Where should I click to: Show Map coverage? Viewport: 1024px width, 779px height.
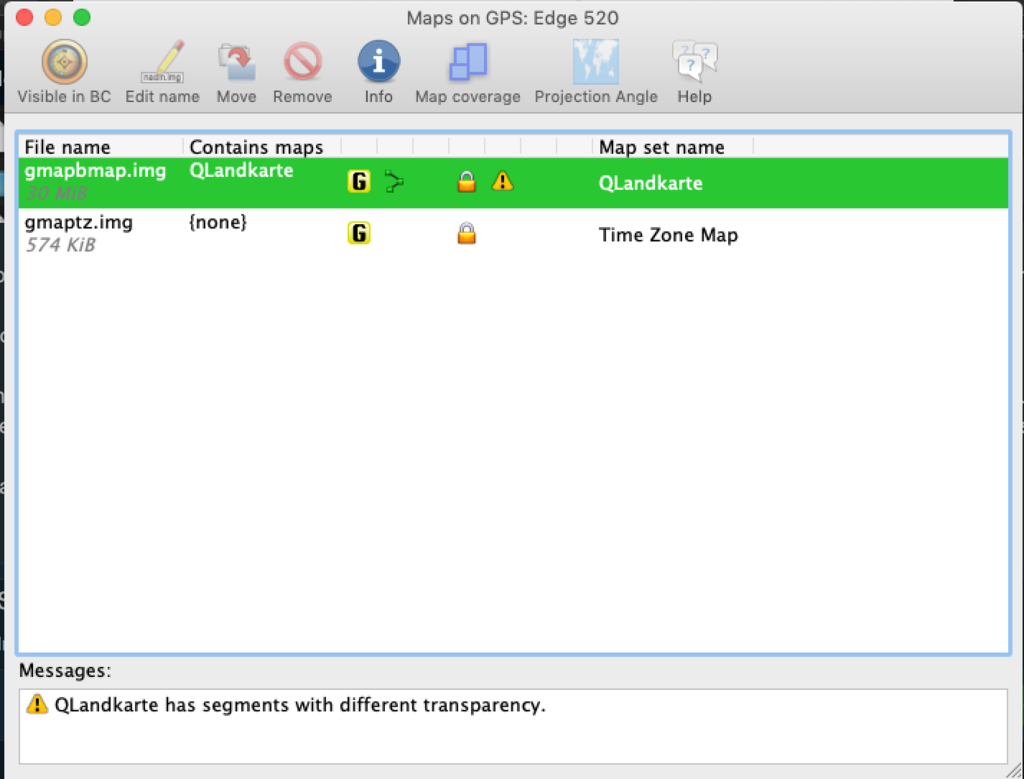coord(467,63)
